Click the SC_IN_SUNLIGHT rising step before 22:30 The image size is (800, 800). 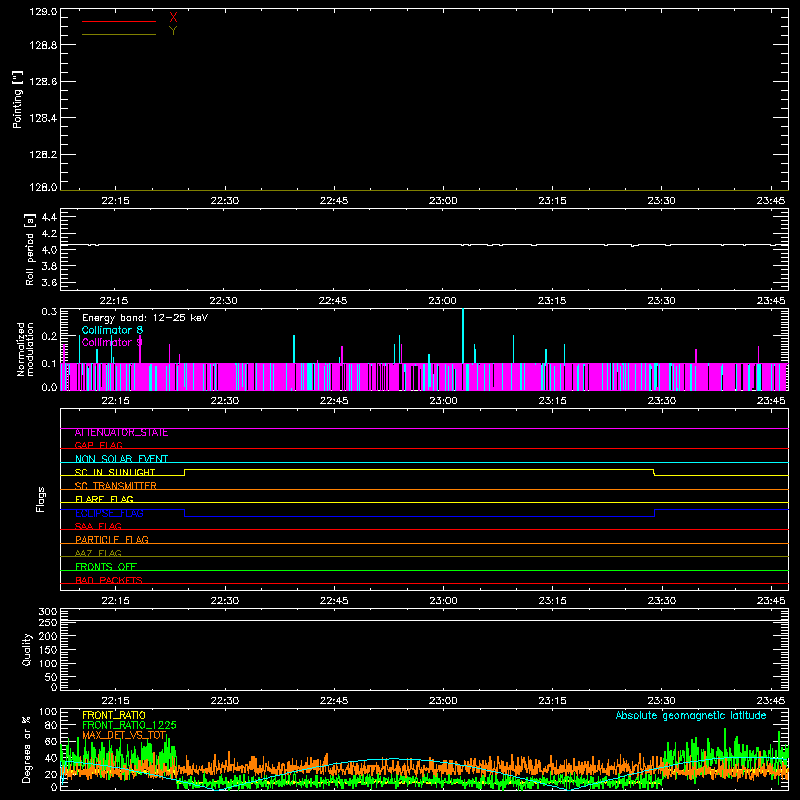tap(185, 472)
